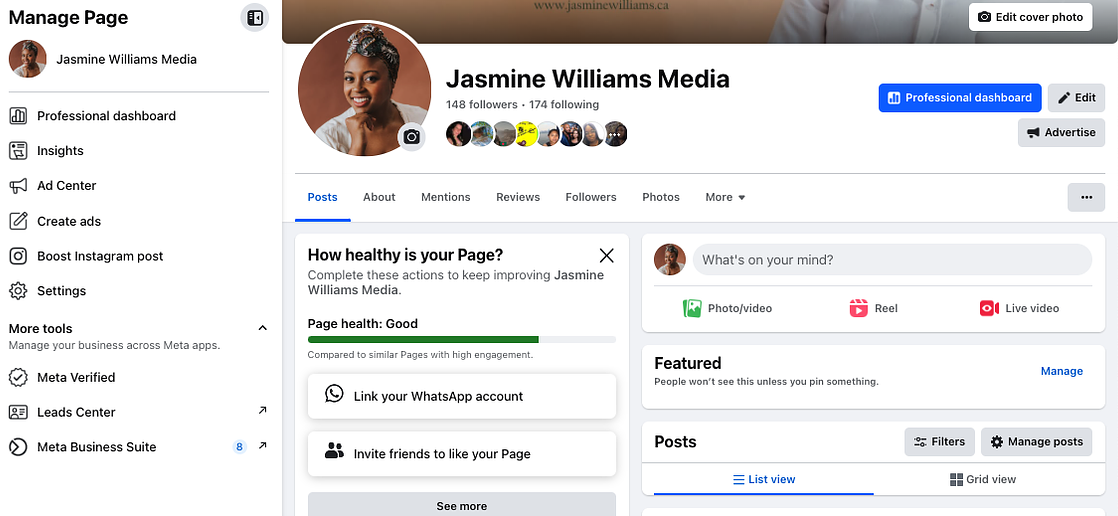Click the 148 followers text

(x=481, y=105)
